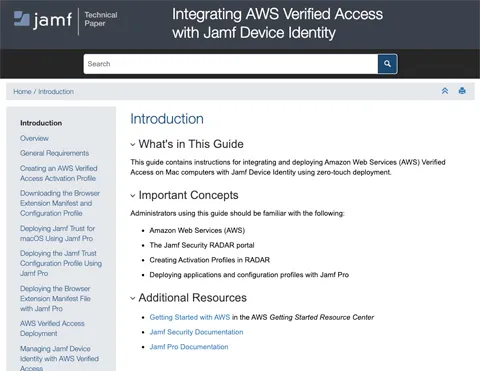Click the Technical Paper label in header
Screen dimensions: 480x371
click(101, 19)
